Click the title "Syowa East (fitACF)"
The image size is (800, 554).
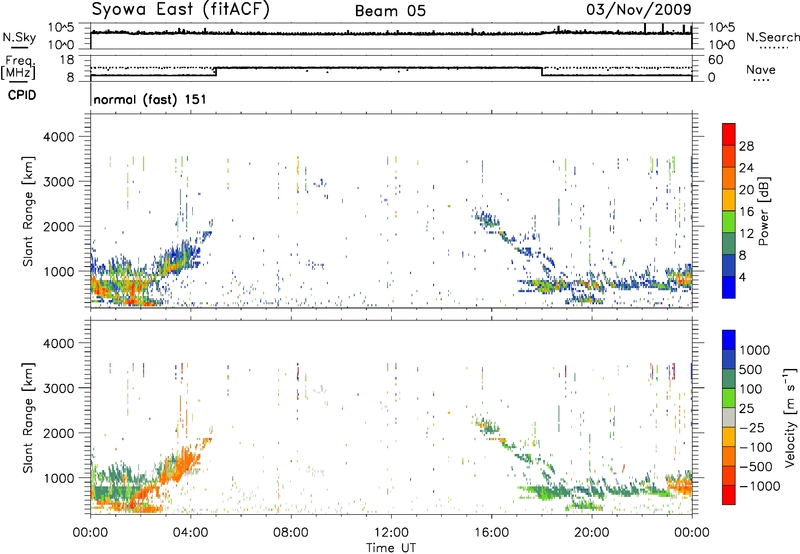[181, 9]
